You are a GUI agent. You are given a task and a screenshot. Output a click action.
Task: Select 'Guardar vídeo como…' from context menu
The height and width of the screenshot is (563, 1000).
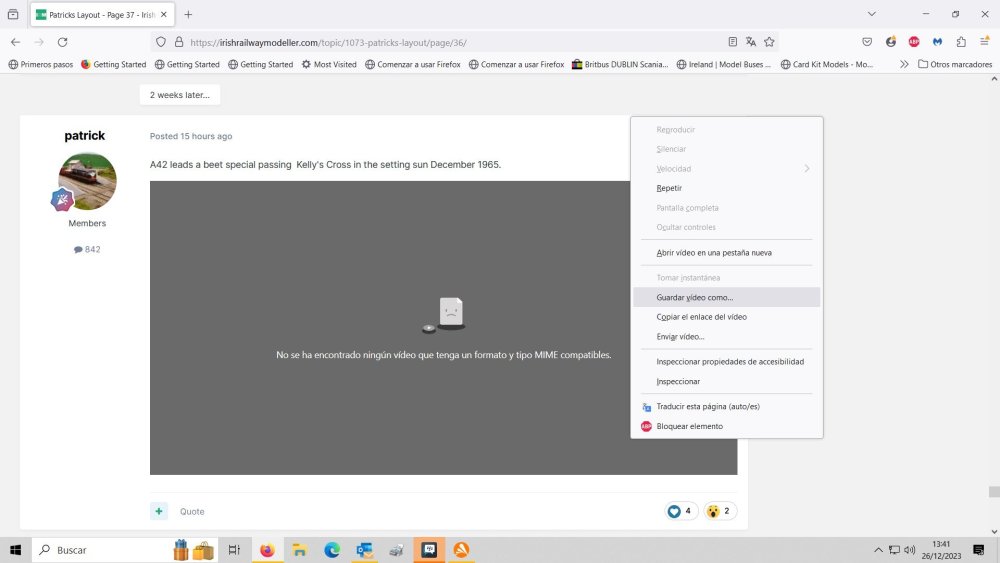[x=694, y=297]
